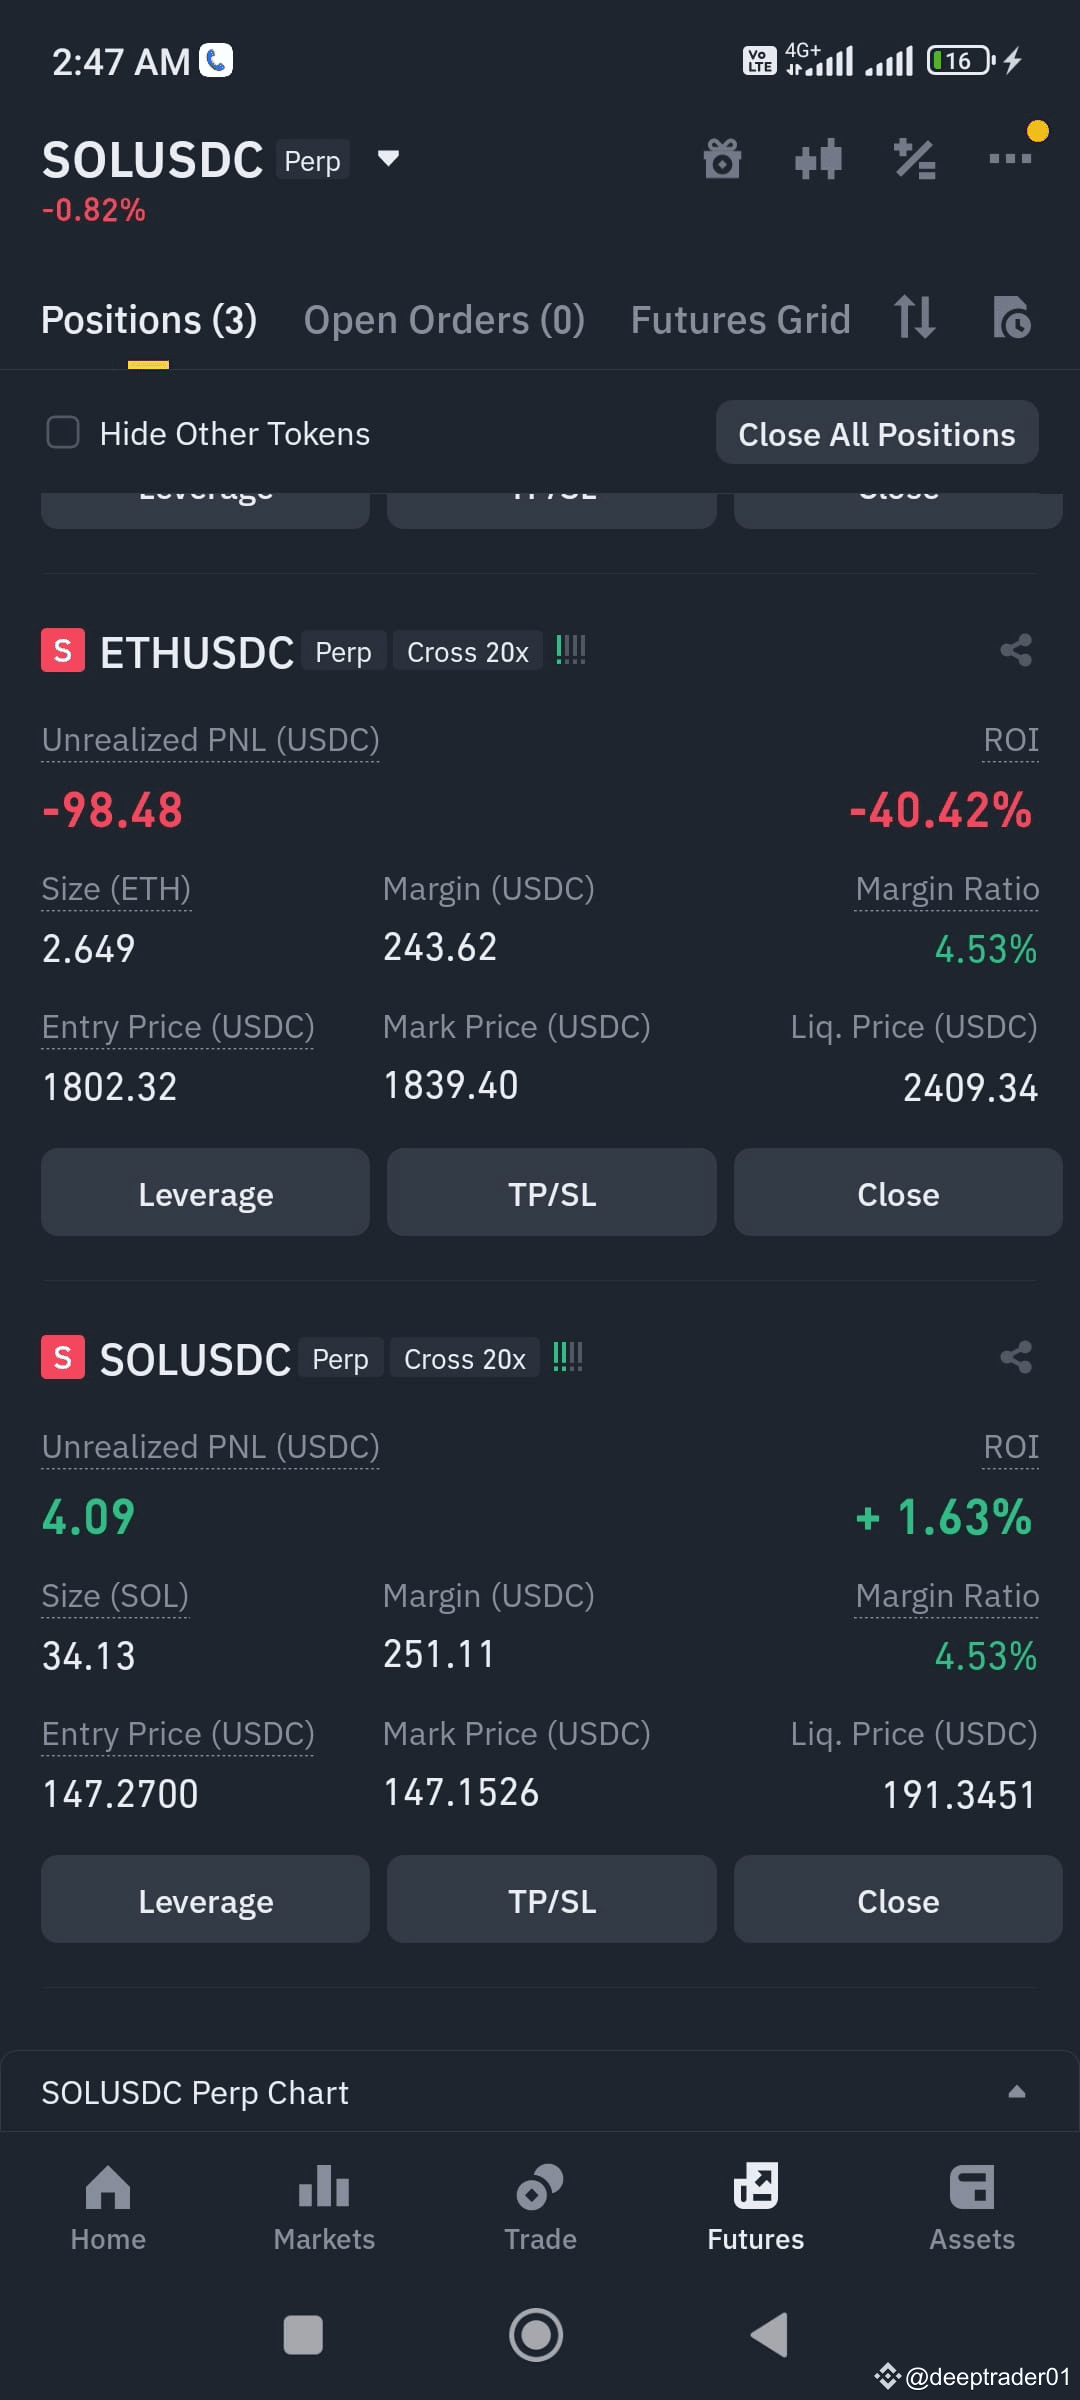The image size is (1080, 2400).
Task: Expand the SOLUSDC pair selector arrow
Action: [x=388, y=158]
